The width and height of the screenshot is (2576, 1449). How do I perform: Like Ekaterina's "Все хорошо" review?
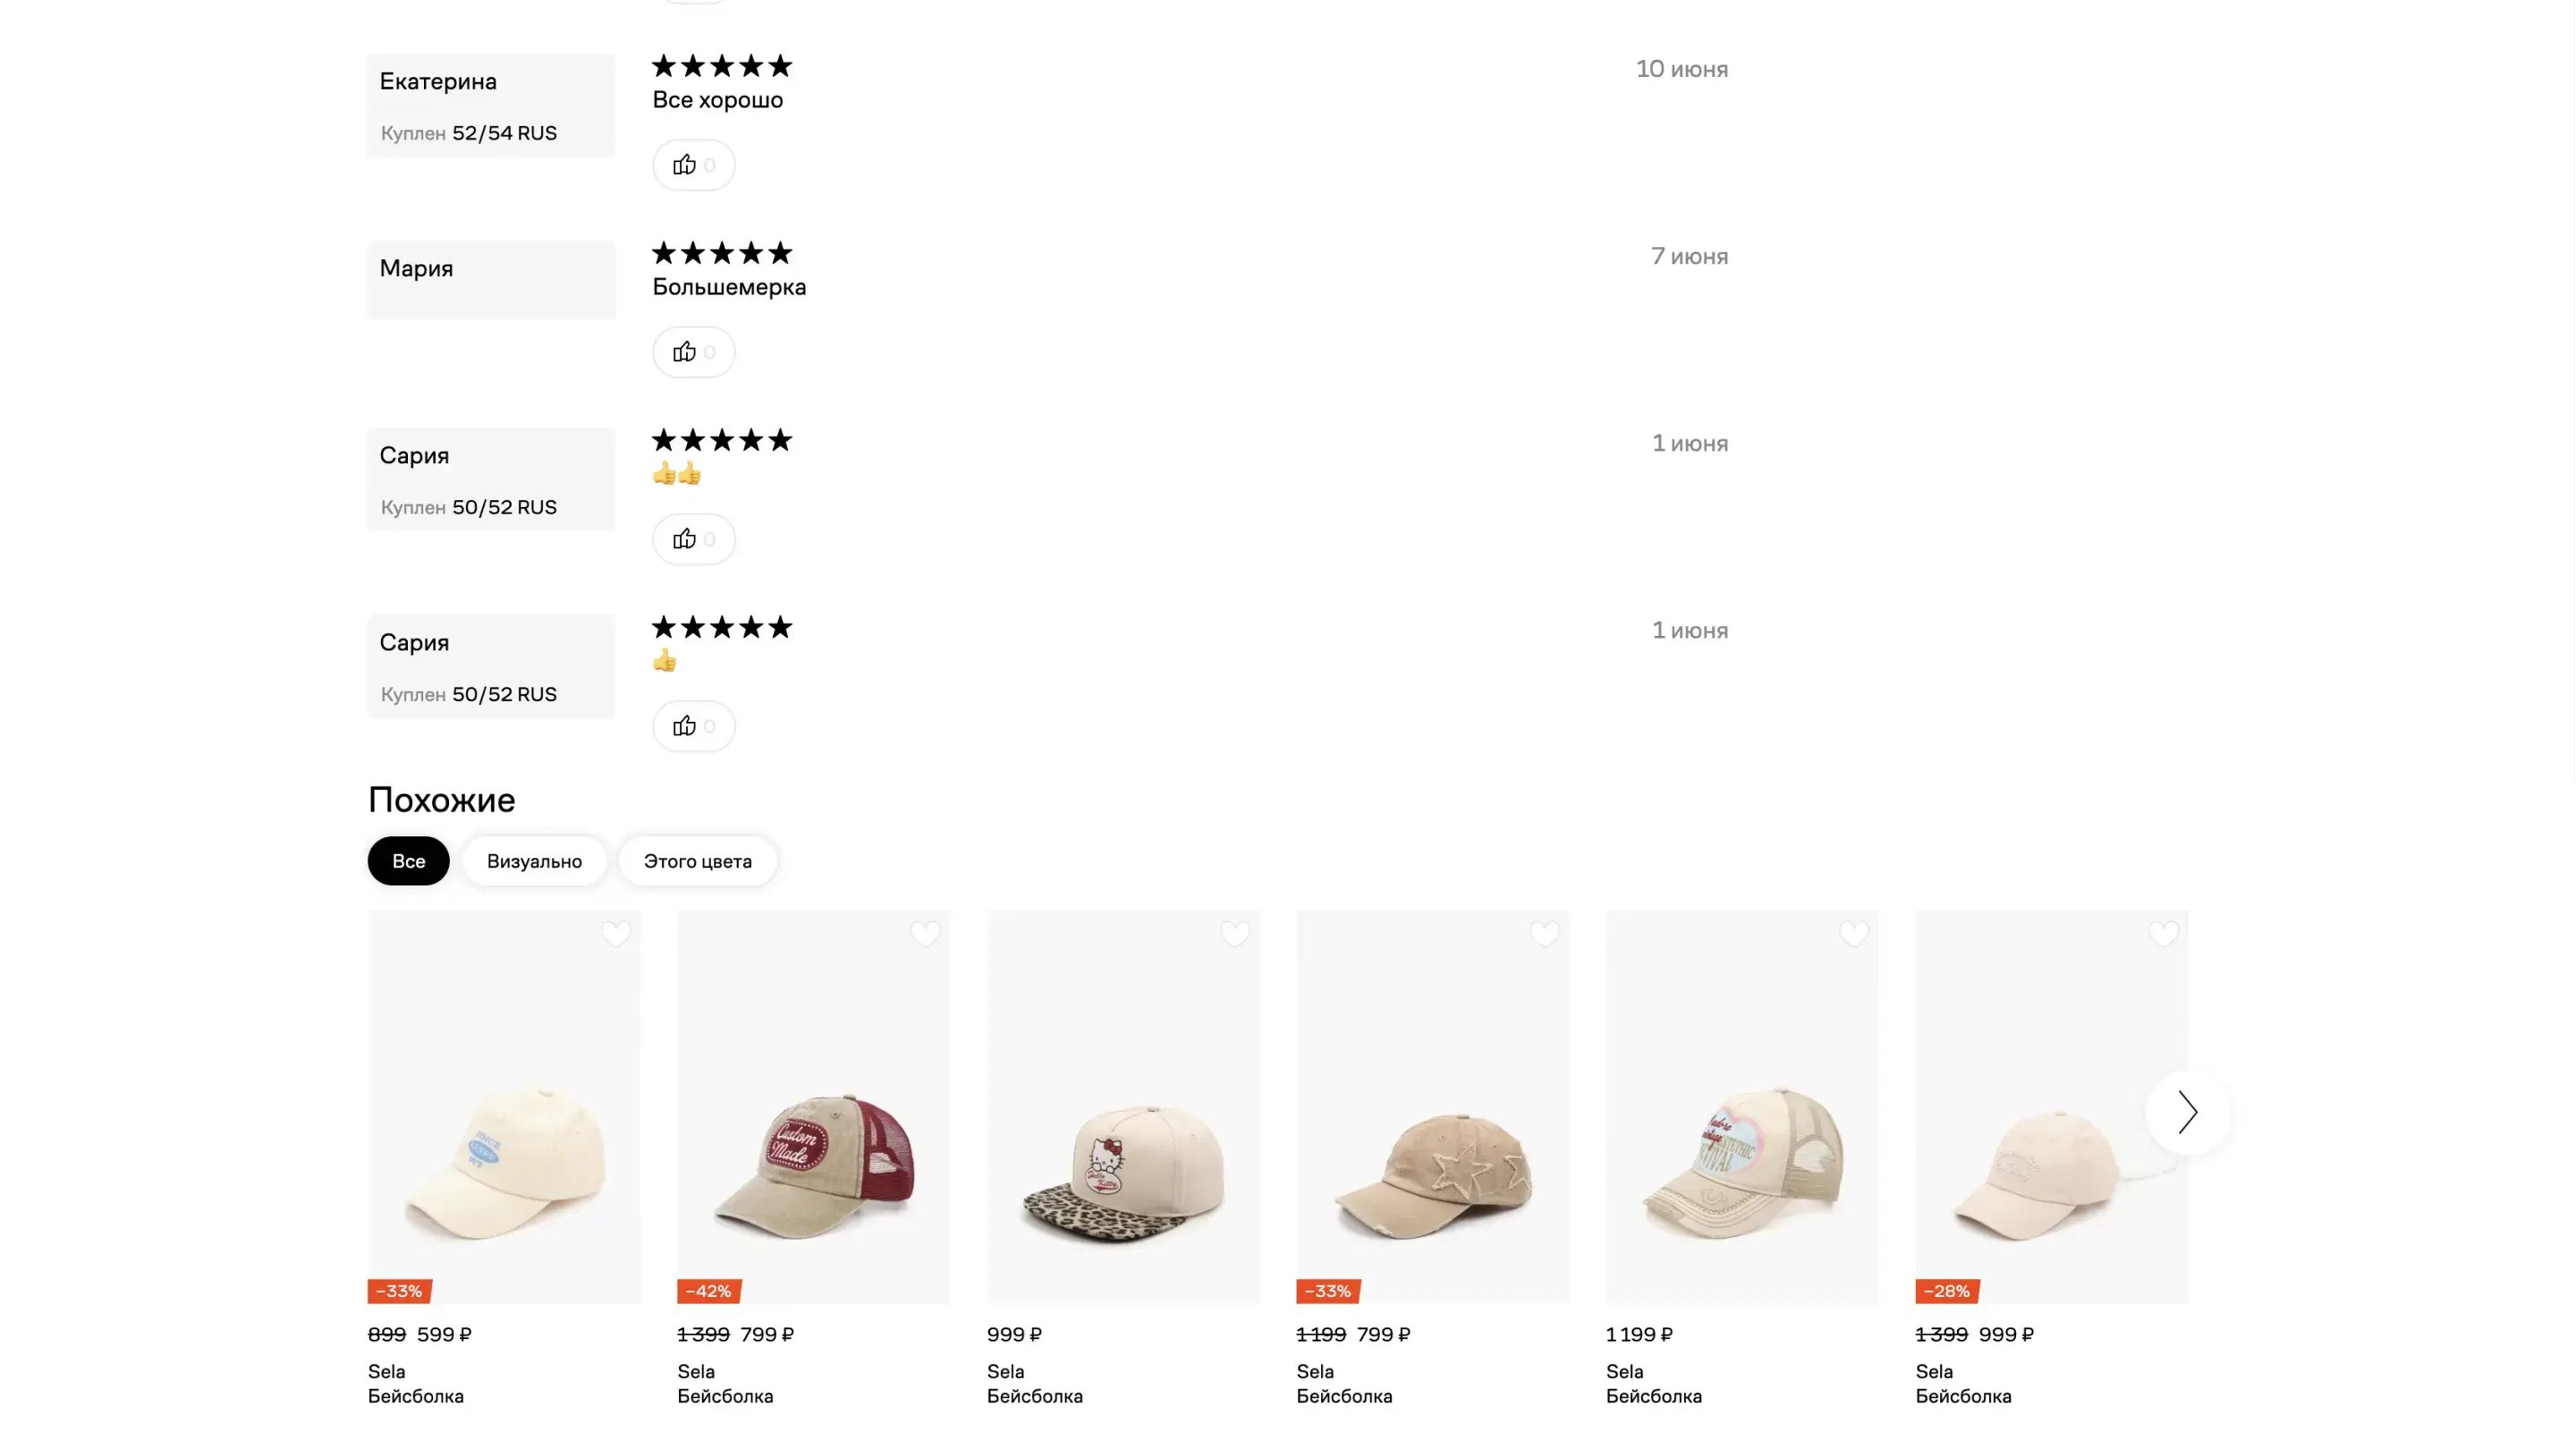tap(693, 165)
